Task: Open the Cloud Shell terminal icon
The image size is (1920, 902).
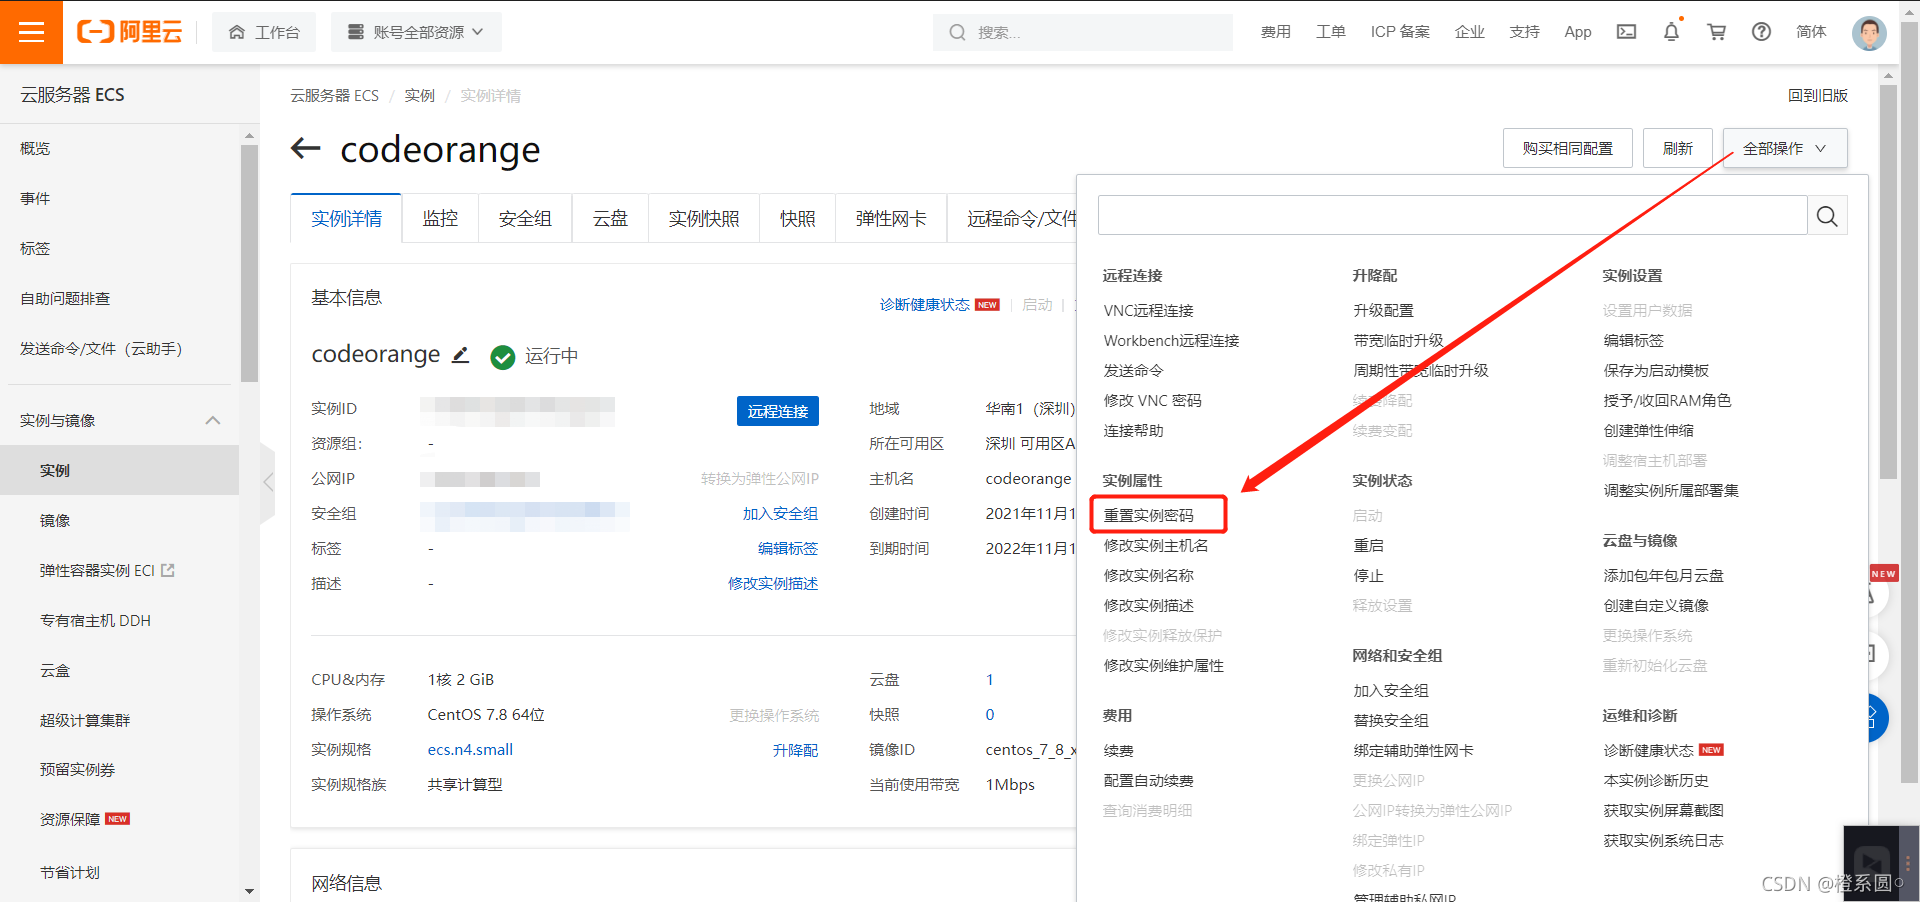Action: 1627,32
